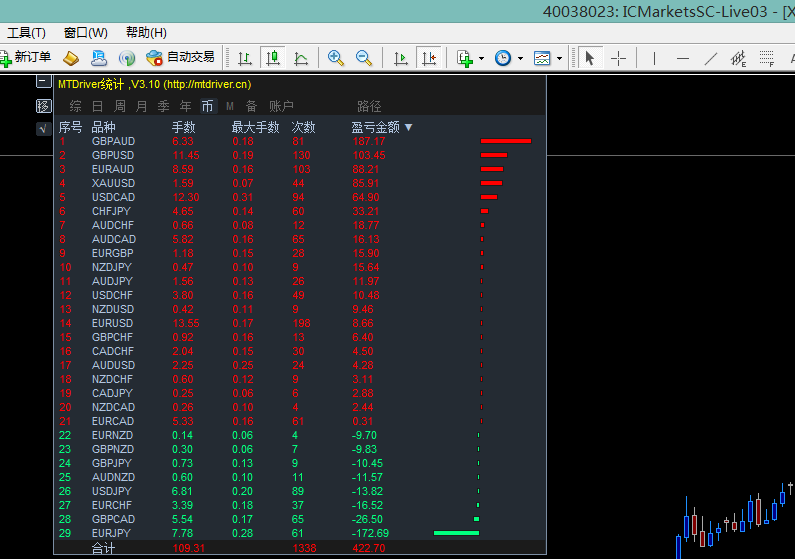Select the trendline drawing tool
This screenshot has width=795, height=559.
[x=711, y=59]
